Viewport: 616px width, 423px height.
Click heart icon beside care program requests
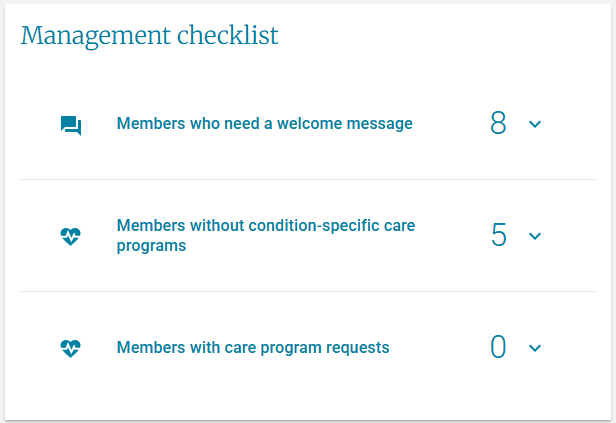(70, 349)
